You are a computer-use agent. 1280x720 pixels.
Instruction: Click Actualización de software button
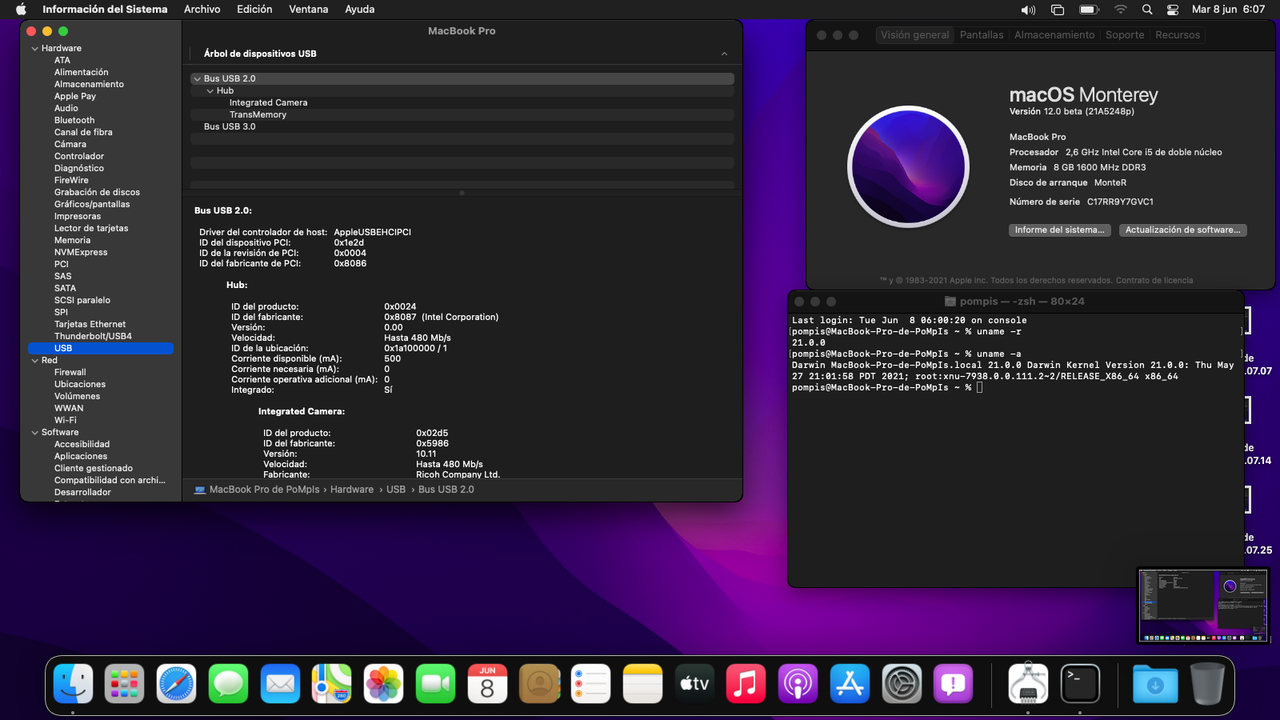point(1183,230)
